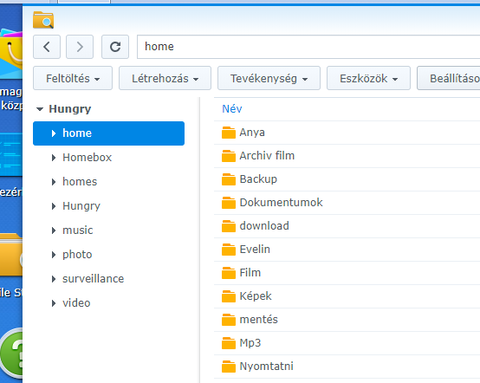
Task: Select the Hungry shared folder item
Action: click(x=81, y=206)
